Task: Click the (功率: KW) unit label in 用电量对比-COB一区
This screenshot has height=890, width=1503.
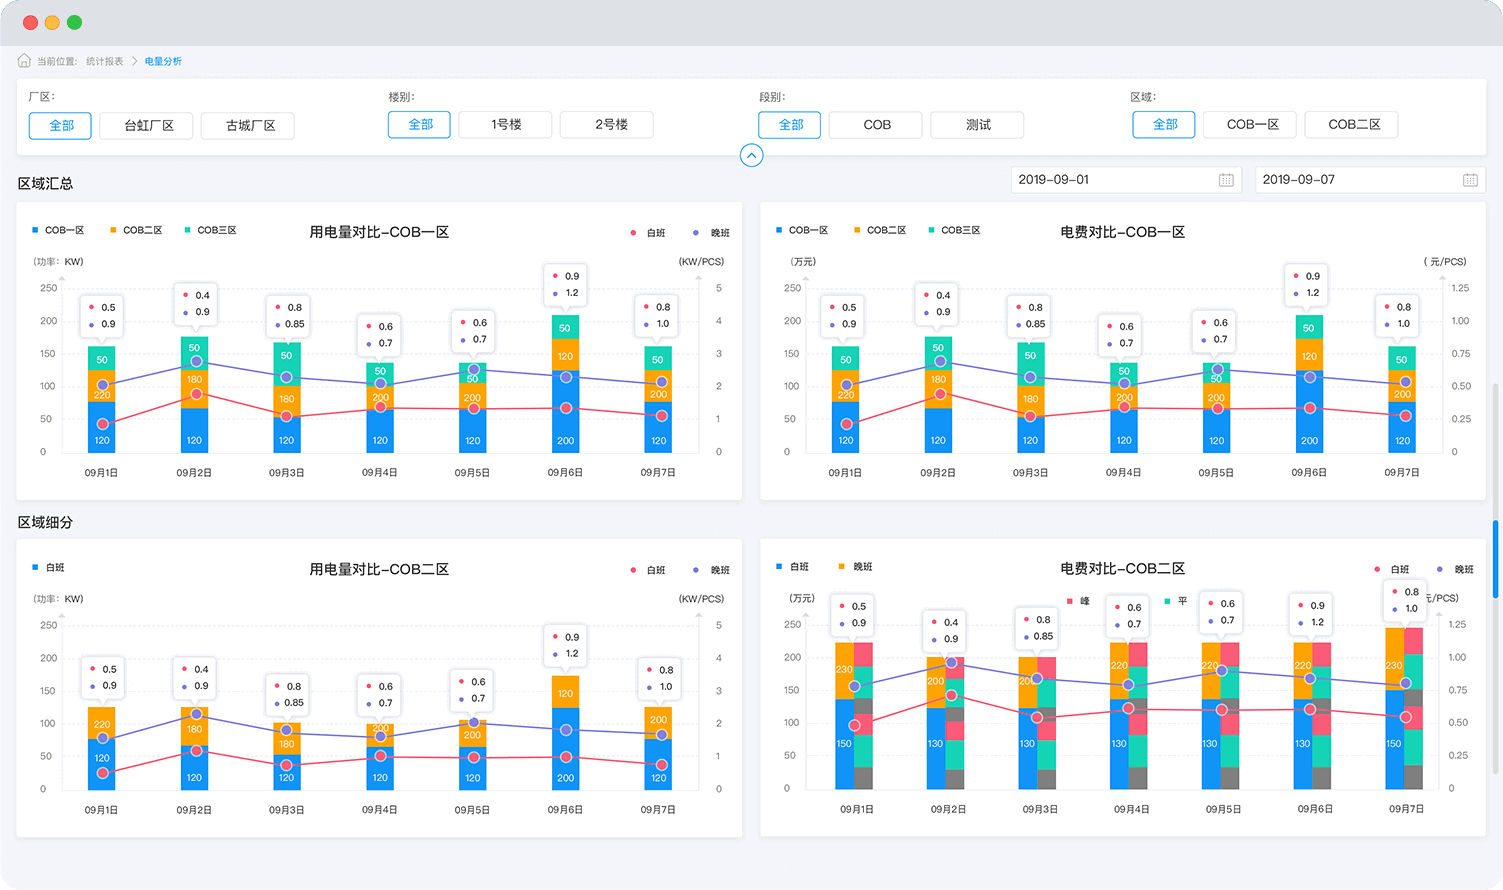Action: coord(59,262)
